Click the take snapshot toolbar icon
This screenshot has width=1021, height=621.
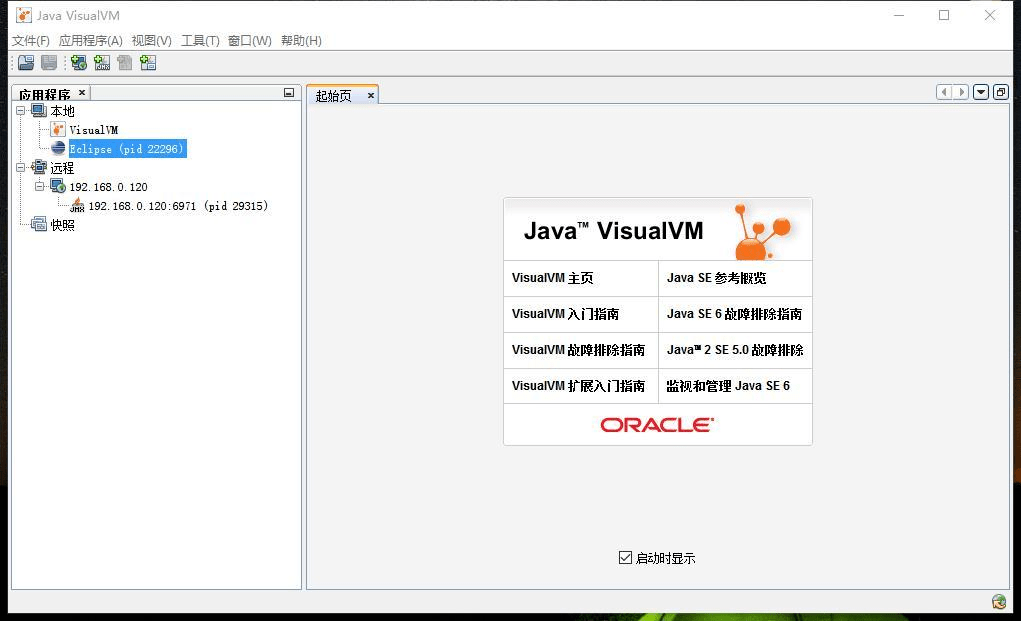click(124, 63)
